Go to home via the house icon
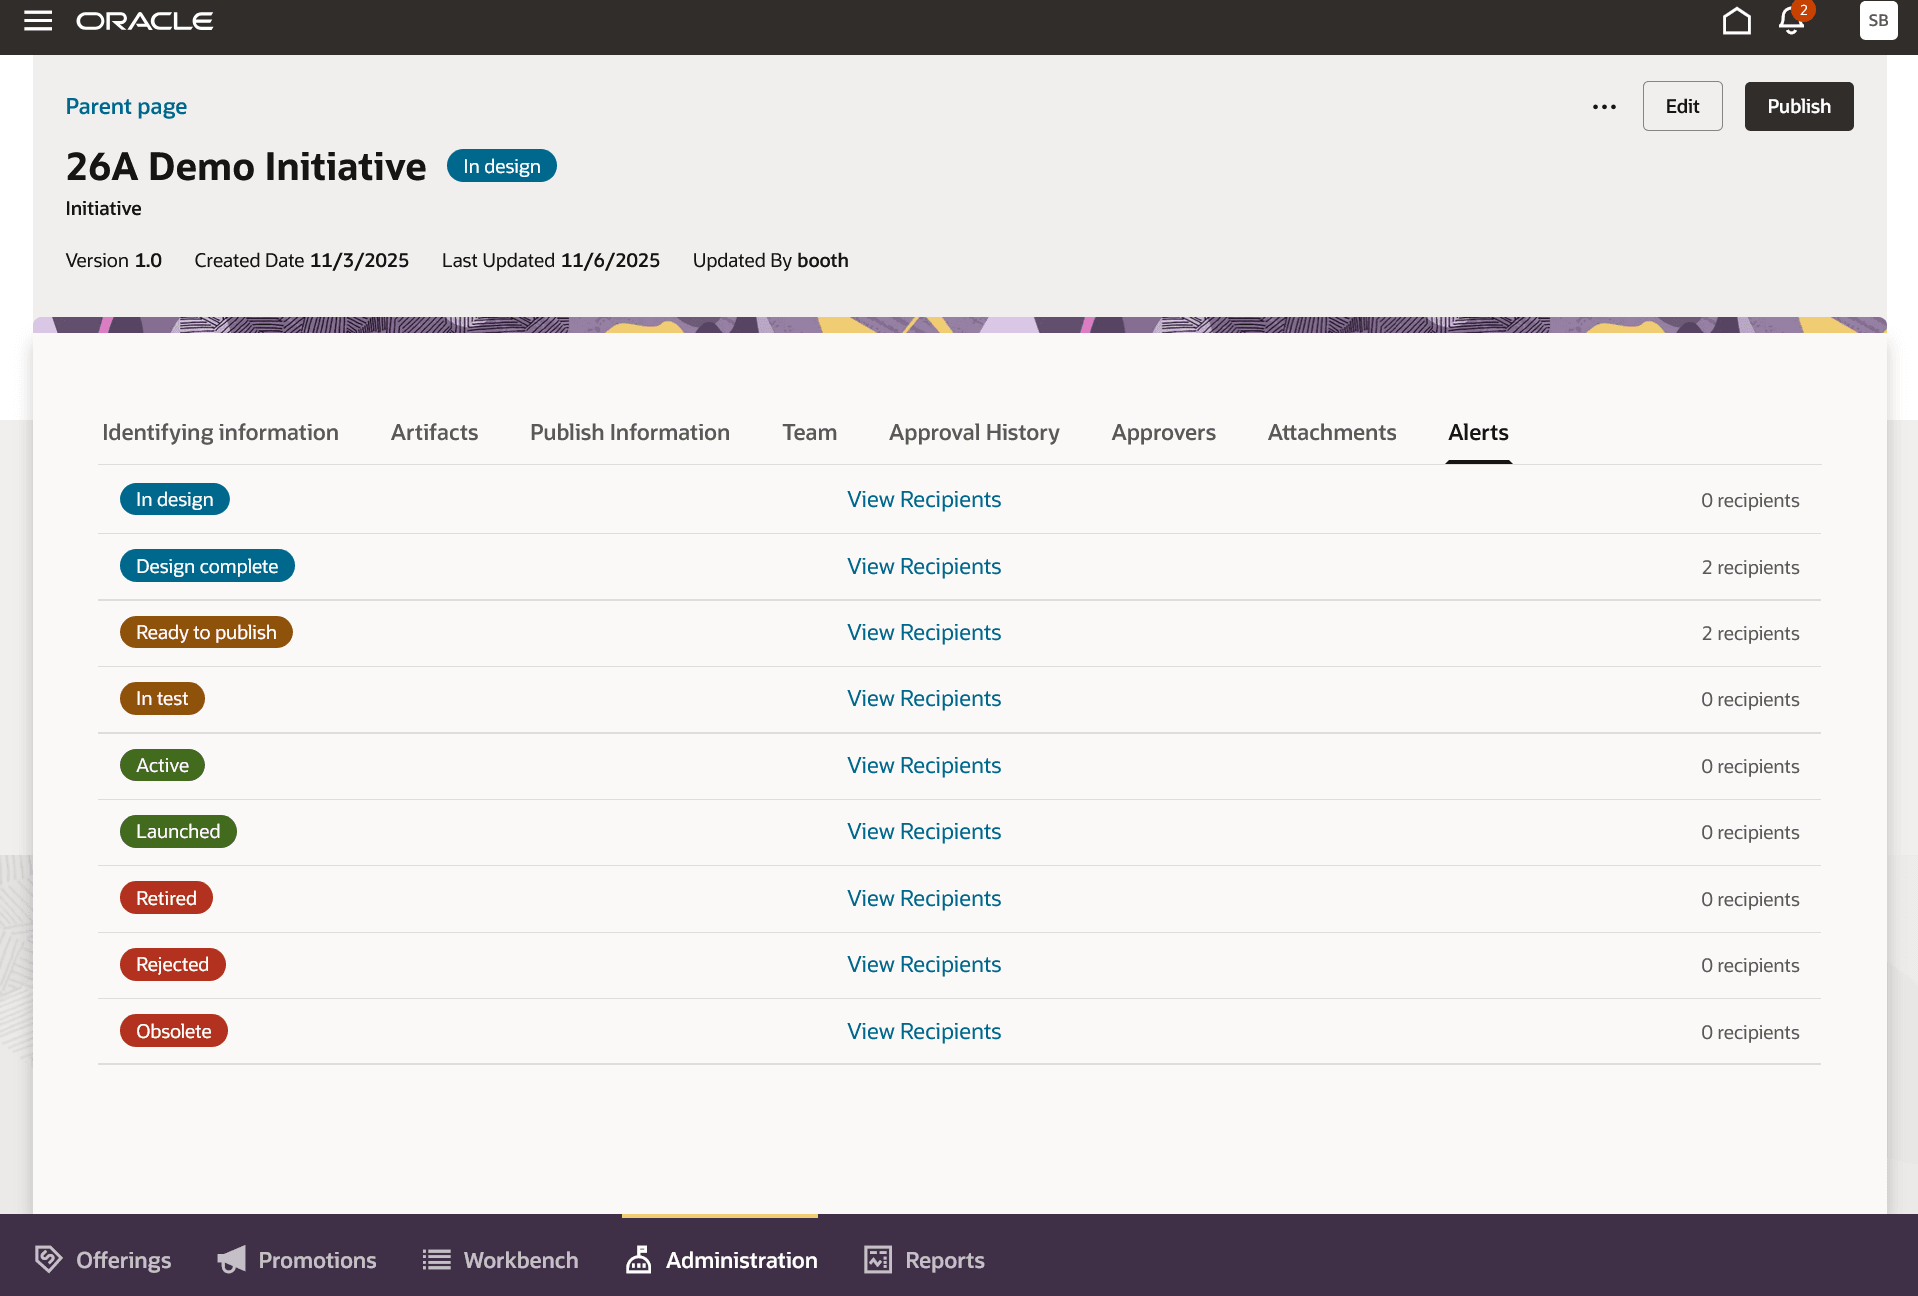The image size is (1918, 1296). pos(1737,20)
